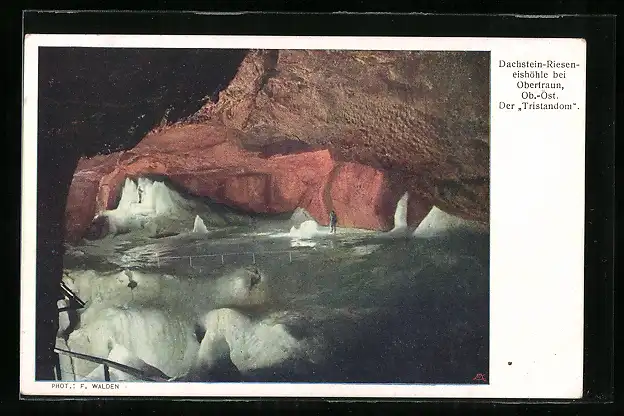
Task: Click the 'PHOT.: F. WALDEN' photographer credit
Action: pyautogui.click(x=86, y=387)
